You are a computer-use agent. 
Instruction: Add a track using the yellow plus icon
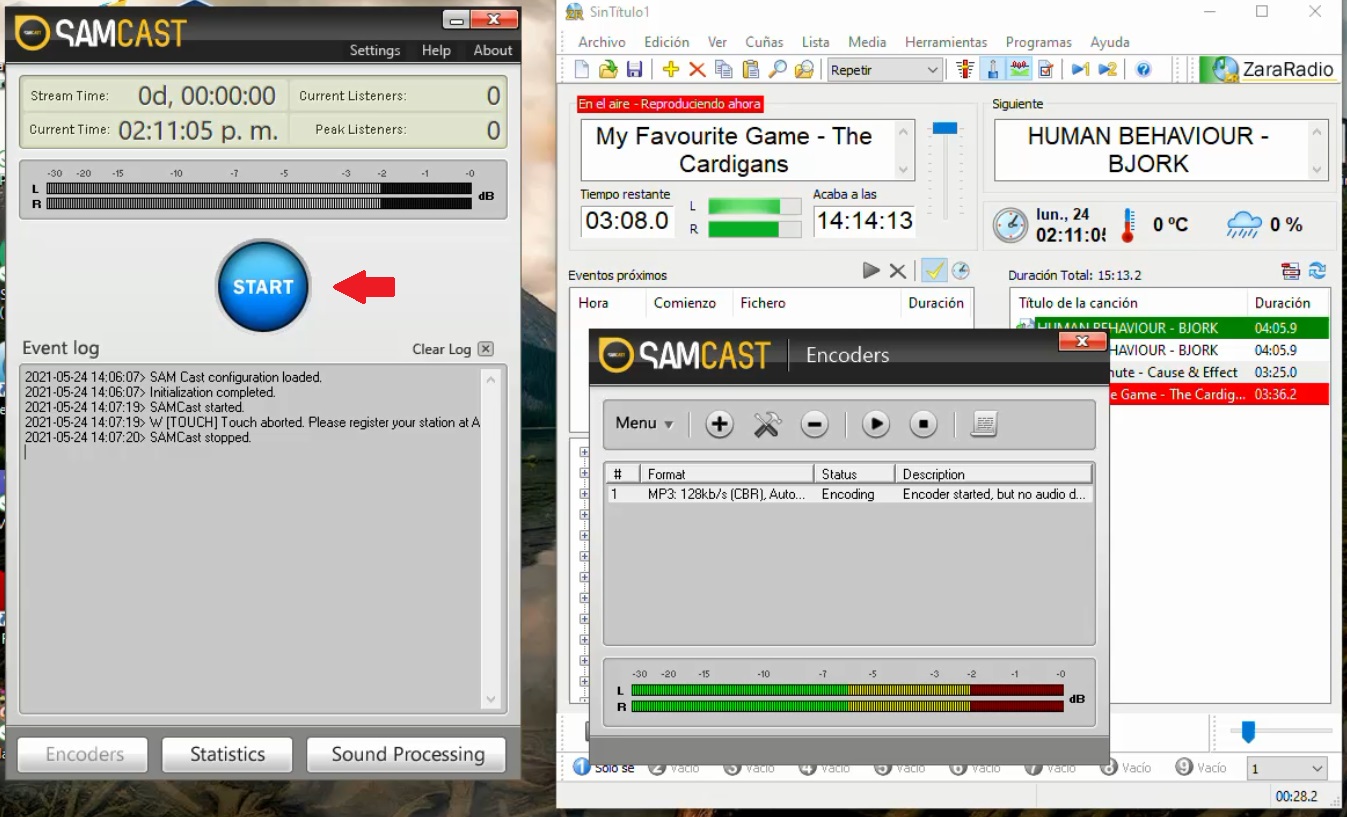(x=671, y=69)
